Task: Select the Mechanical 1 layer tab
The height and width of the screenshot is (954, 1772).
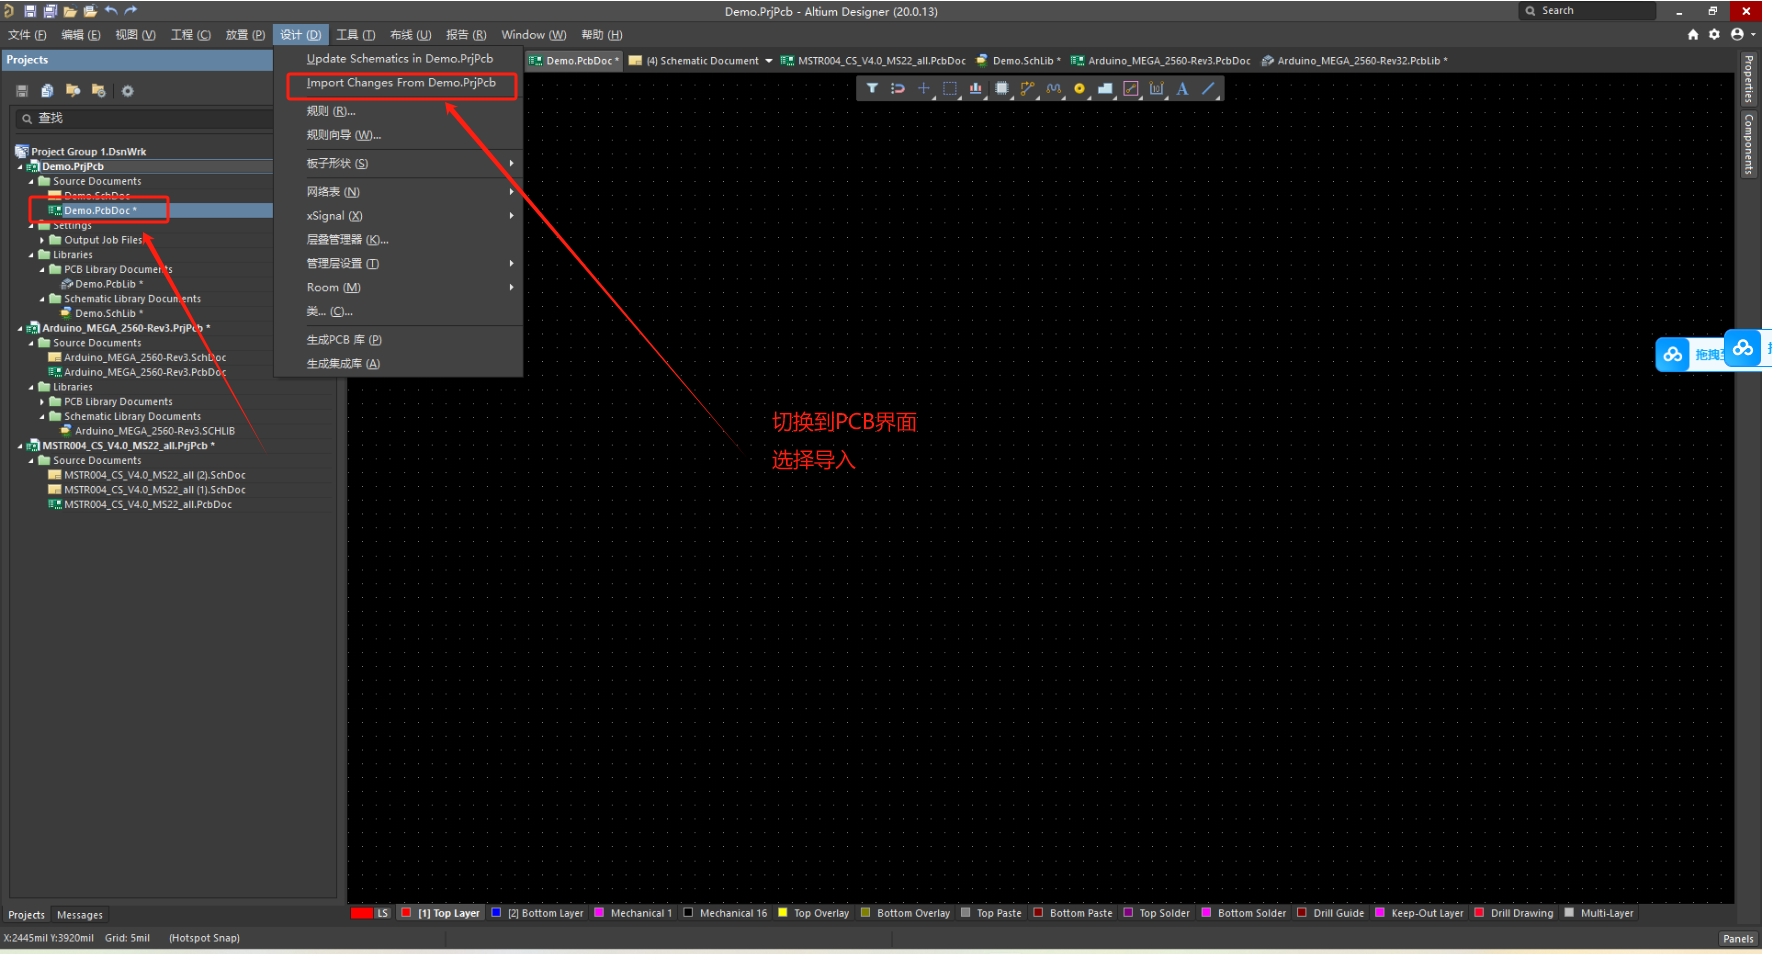Action: 634,913
